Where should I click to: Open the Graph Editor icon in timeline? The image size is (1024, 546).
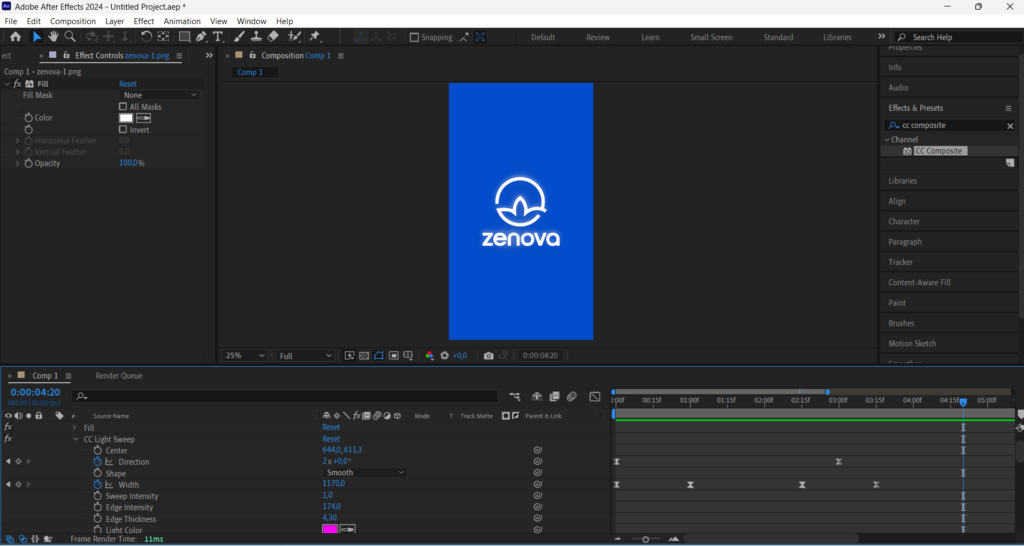(x=594, y=396)
